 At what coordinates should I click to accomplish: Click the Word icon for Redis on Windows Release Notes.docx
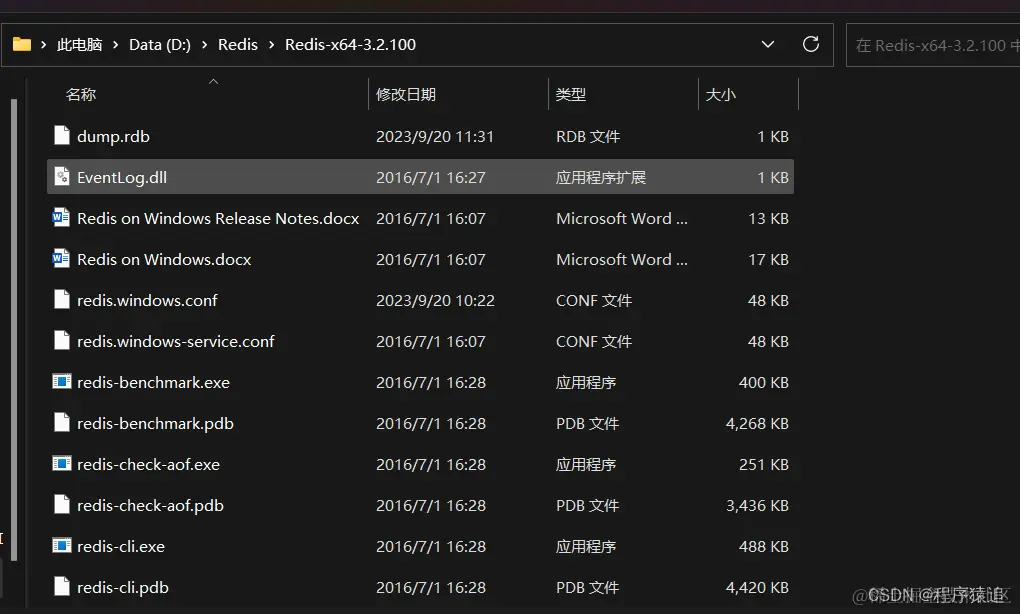point(61,217)
